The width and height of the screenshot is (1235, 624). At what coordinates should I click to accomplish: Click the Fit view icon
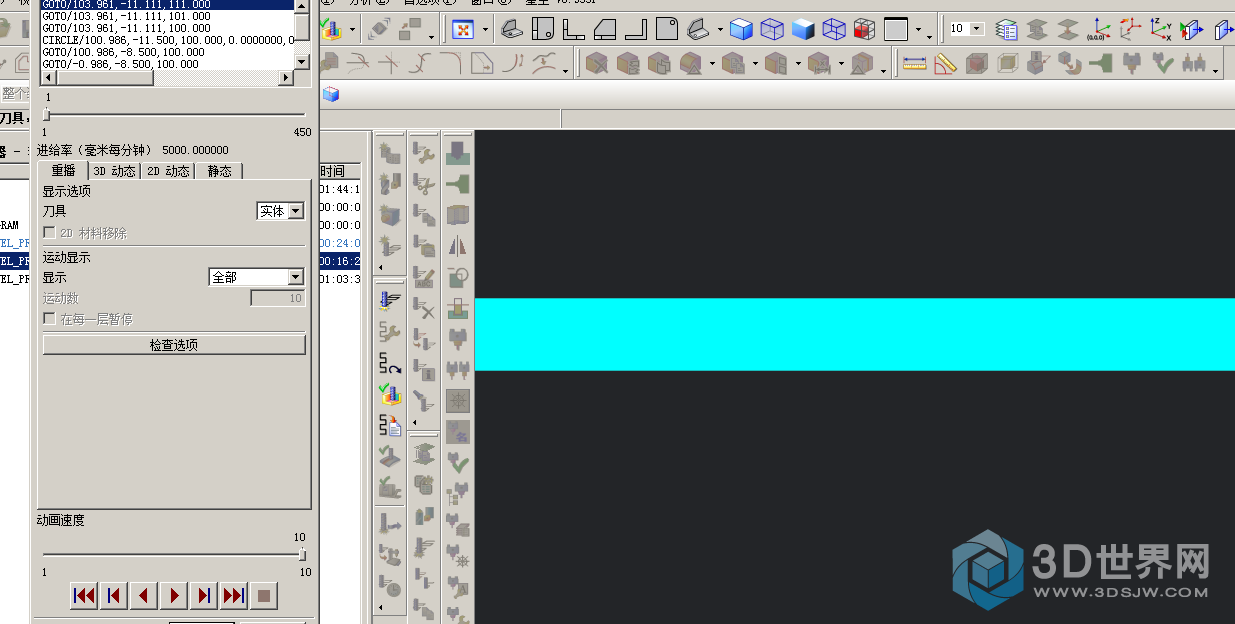coord(462,30)
